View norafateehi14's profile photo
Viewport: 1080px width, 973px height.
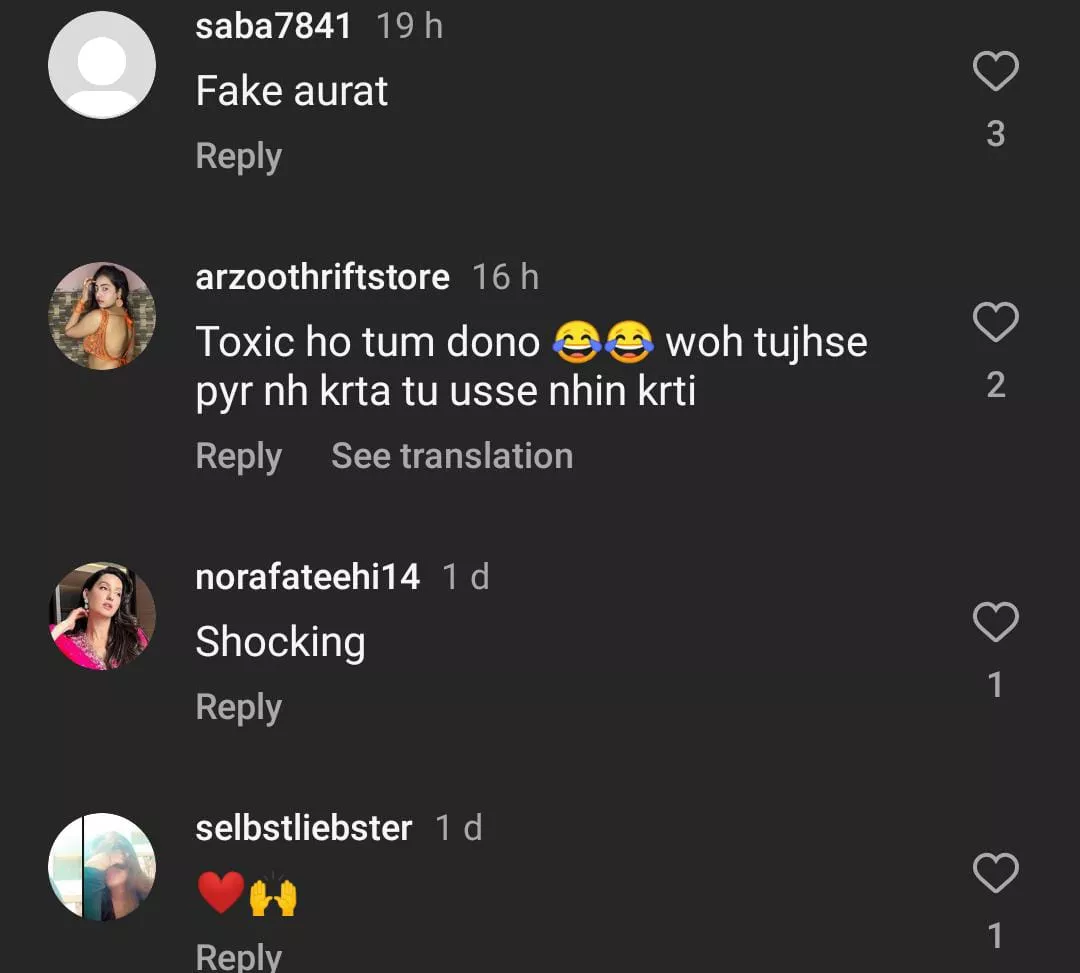click(102, 616)
